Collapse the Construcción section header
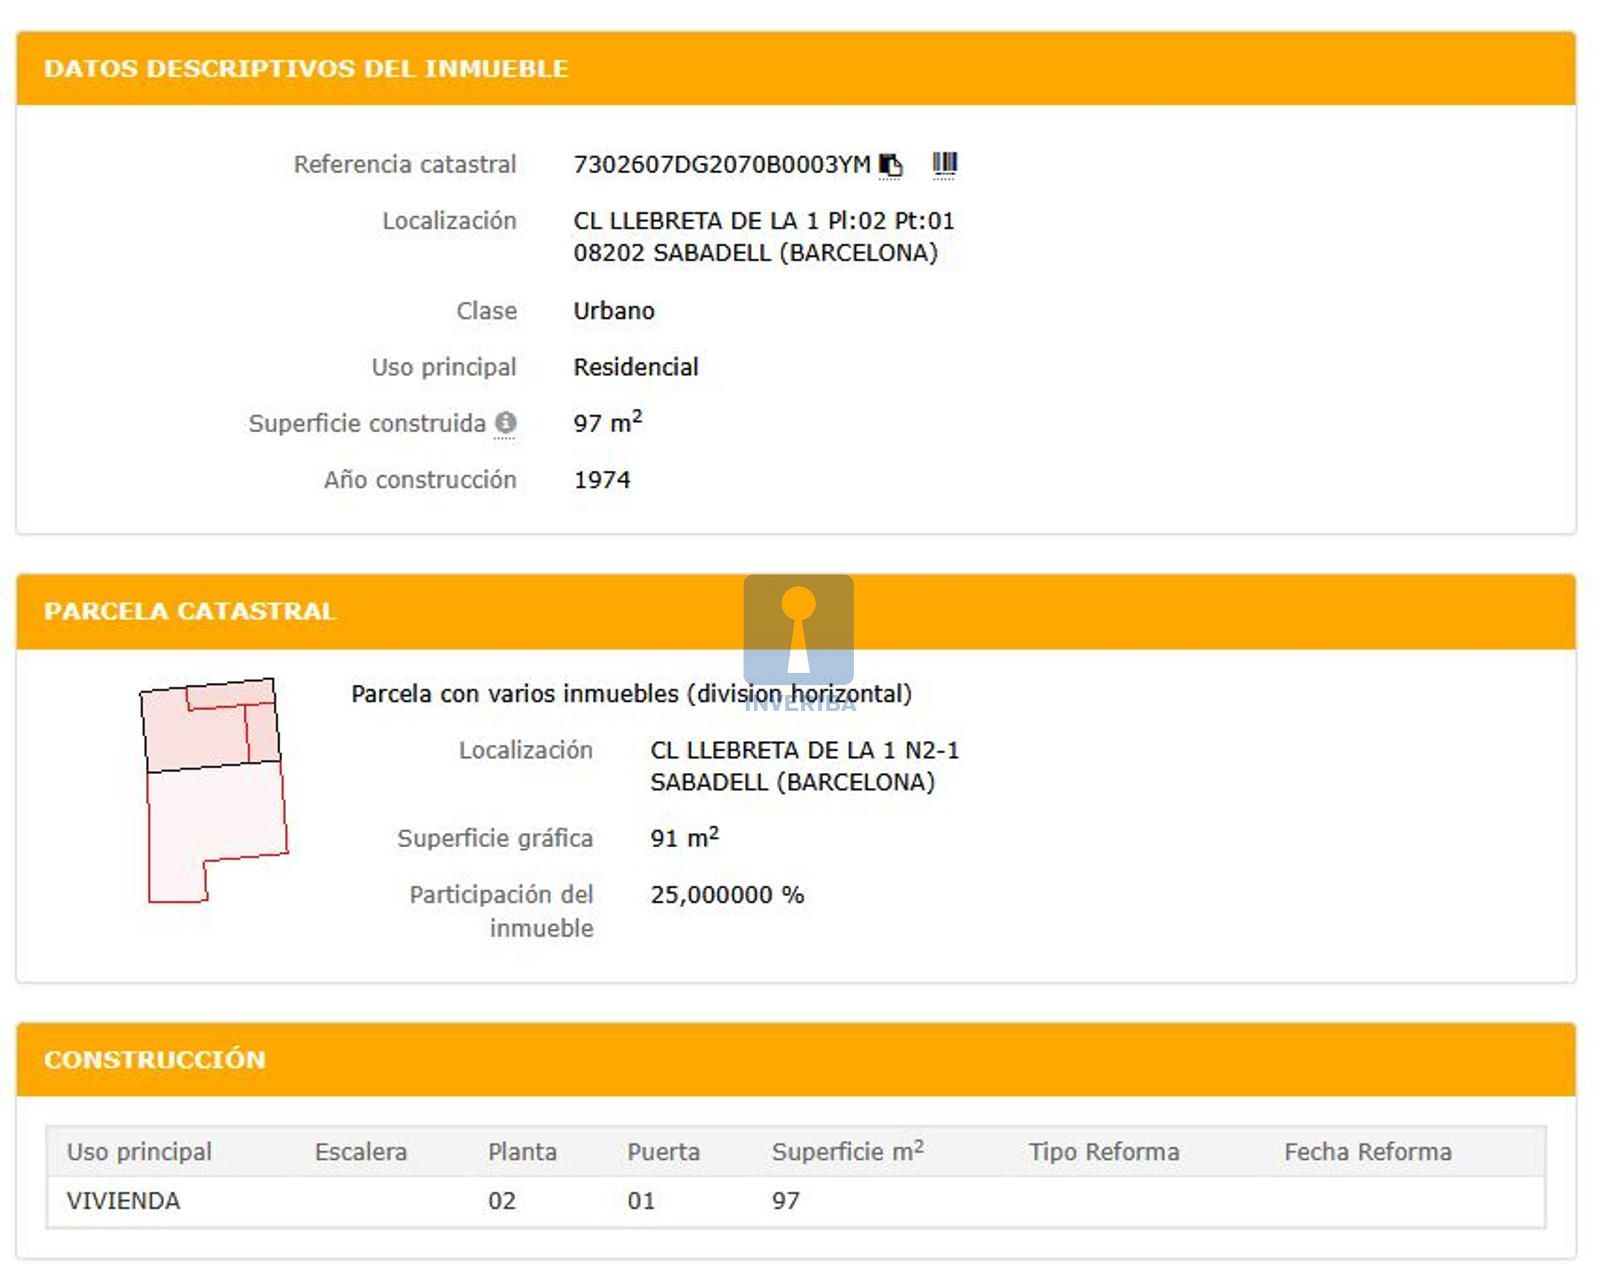The width and height of the screenshot is (1600, 1286). coord(154,1060)
